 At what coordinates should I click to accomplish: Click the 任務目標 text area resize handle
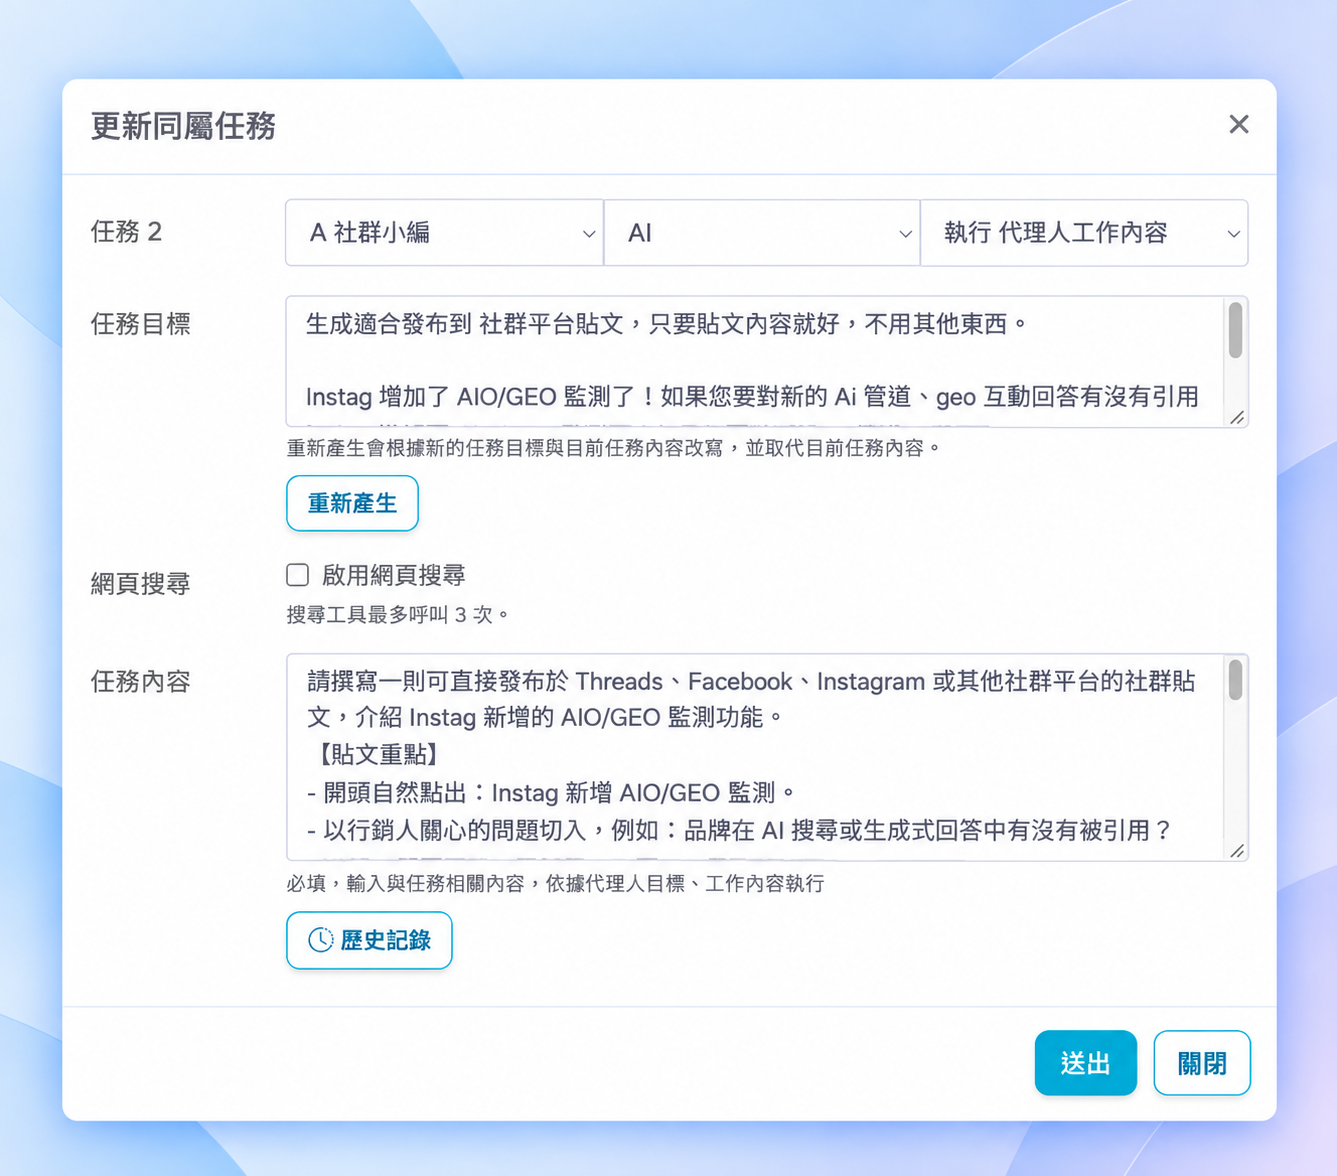tap(1237, 417)
